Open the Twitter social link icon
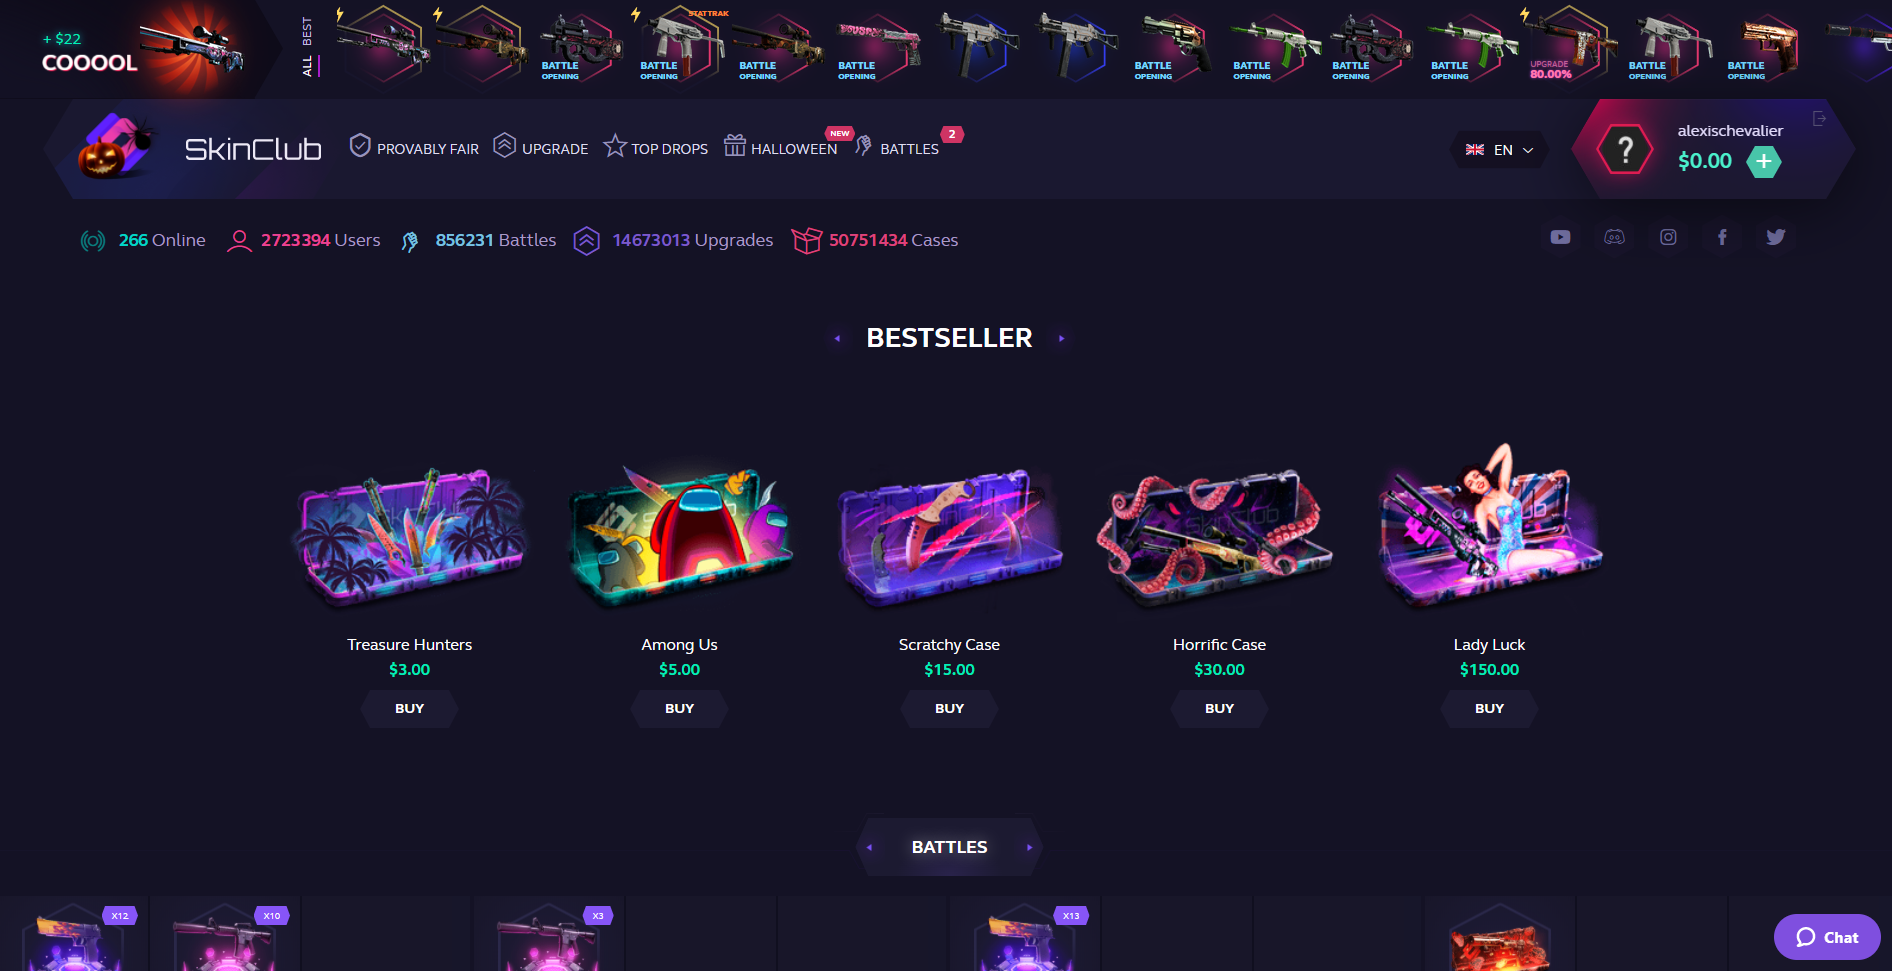This screenshot has height=971, width=1892. 1776,237
